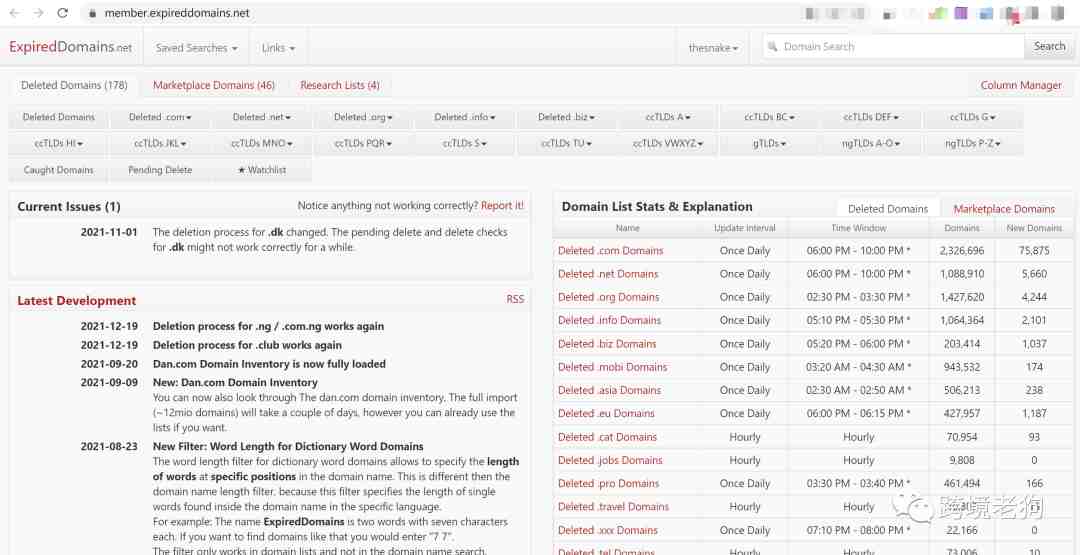Image resolution: width=1080 pixels, height=555 pixels.
Task: Open Deleted .jobs Domains link
Action: (x=610, y=460)
